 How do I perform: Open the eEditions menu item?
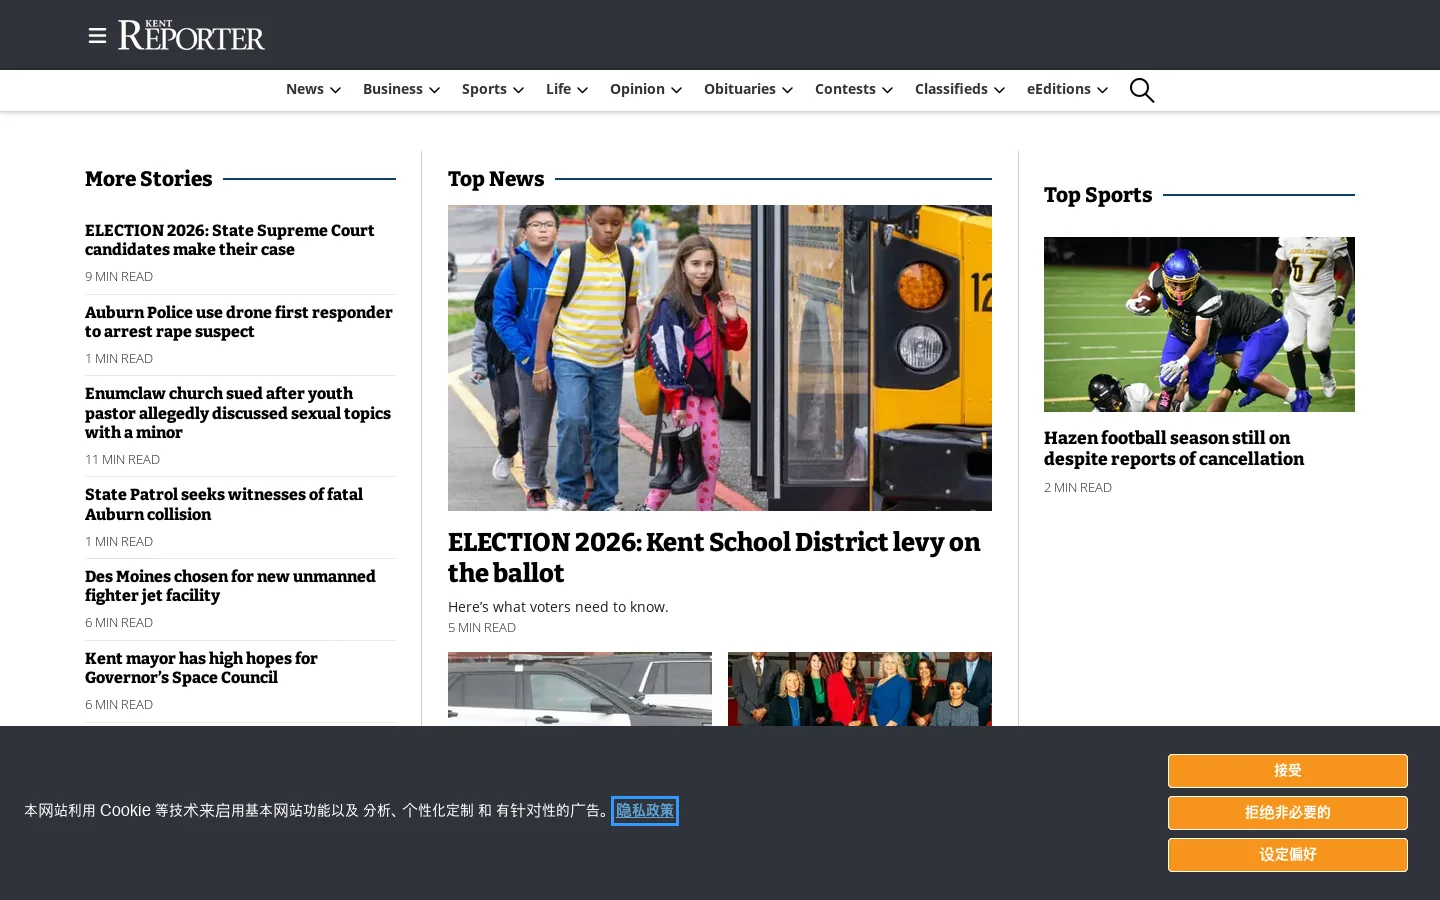(x=1059, y=89)
